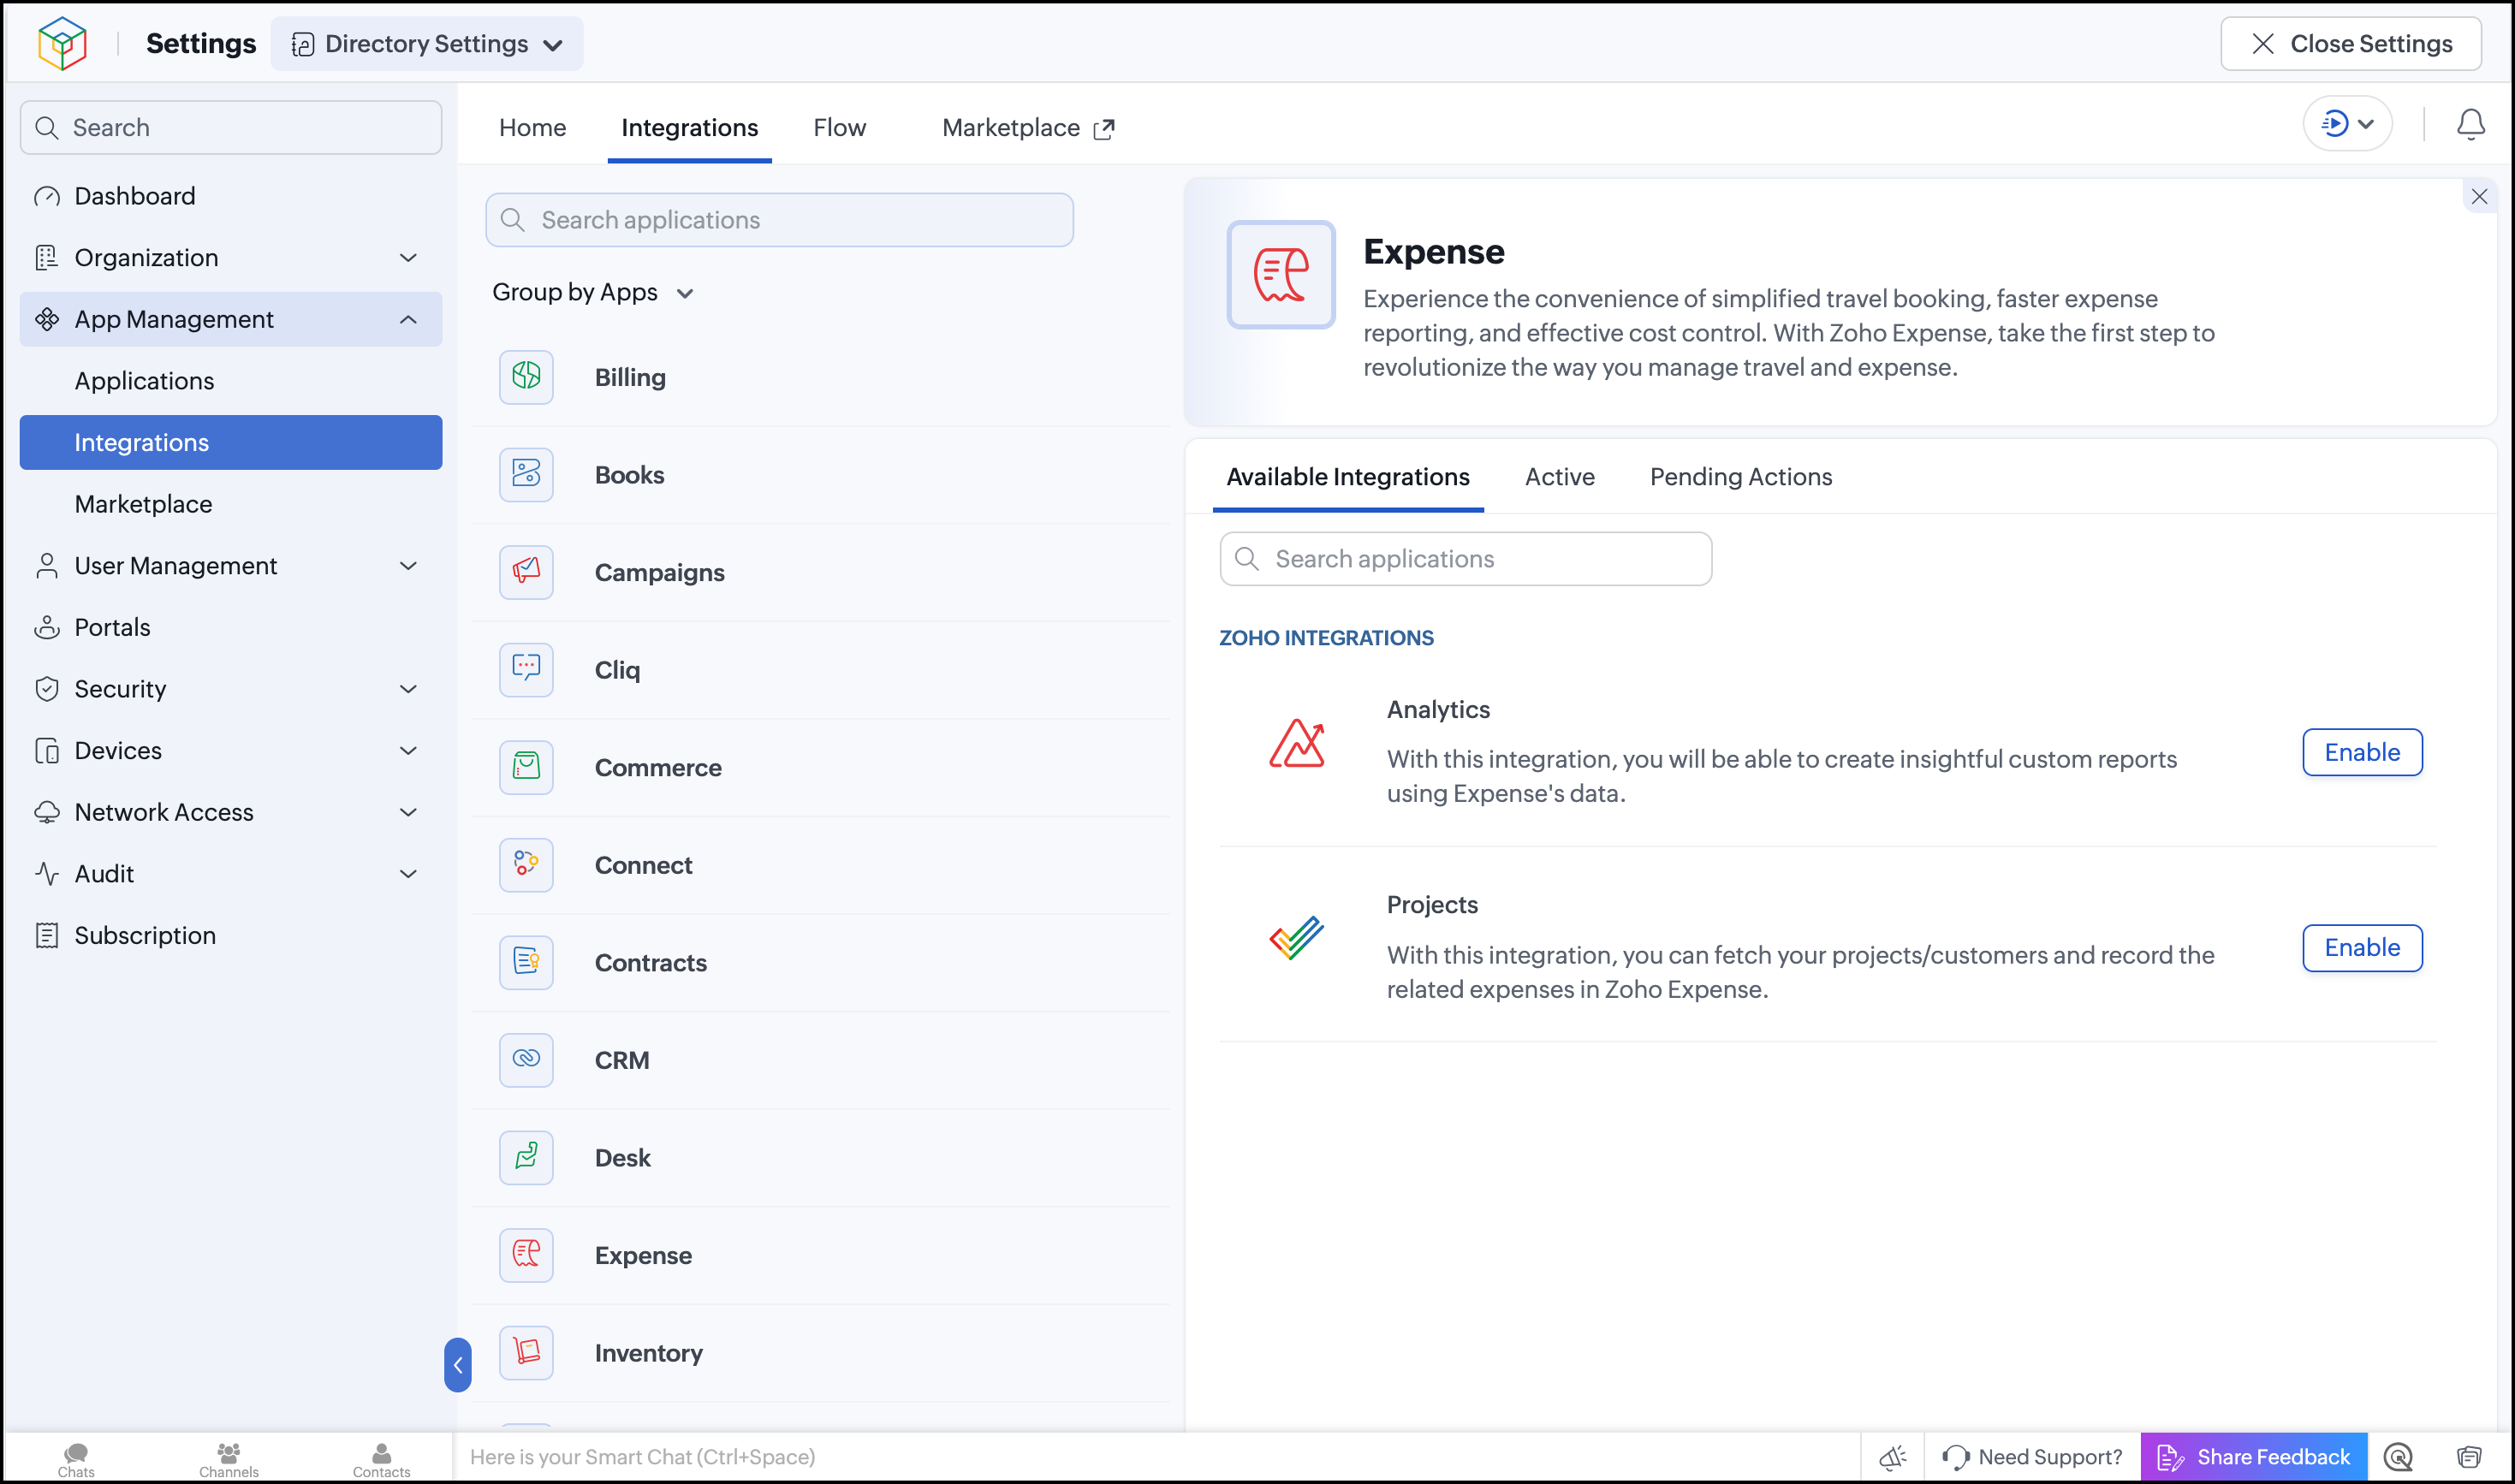Click the @ mentions icon in bottom bar

[2399, 1457]
